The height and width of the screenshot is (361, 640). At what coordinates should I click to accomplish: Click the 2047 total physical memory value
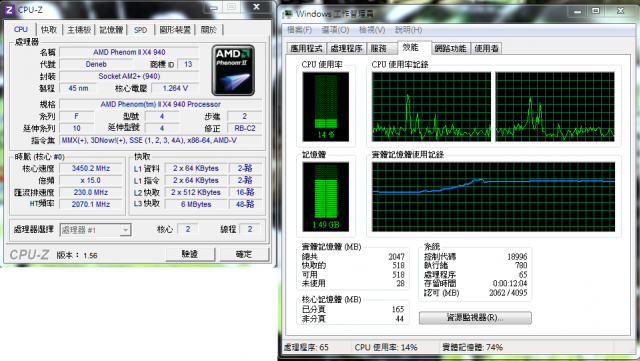pos(396,256)
